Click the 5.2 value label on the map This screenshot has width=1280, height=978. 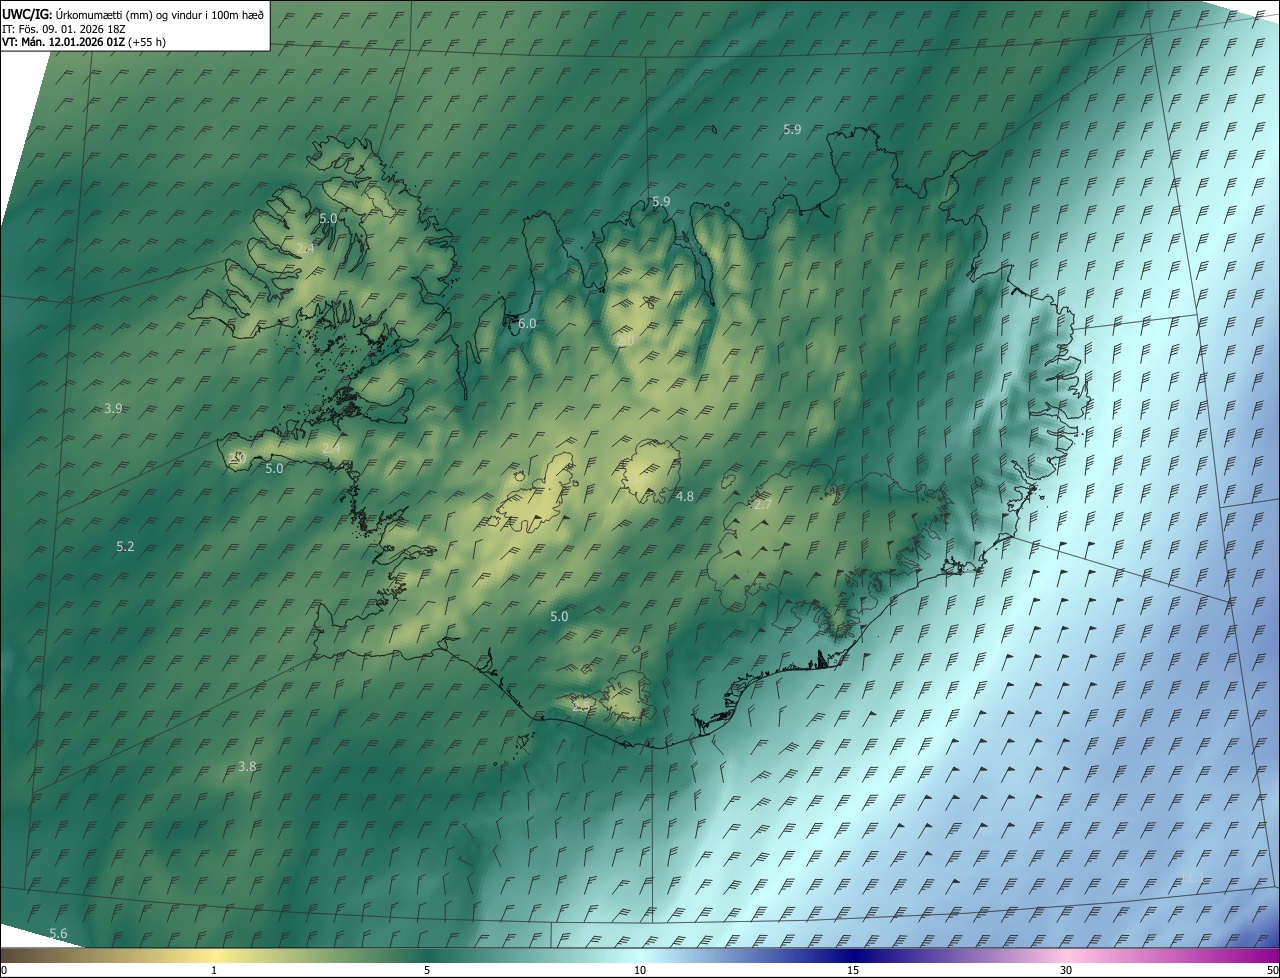tap(125, 547)
